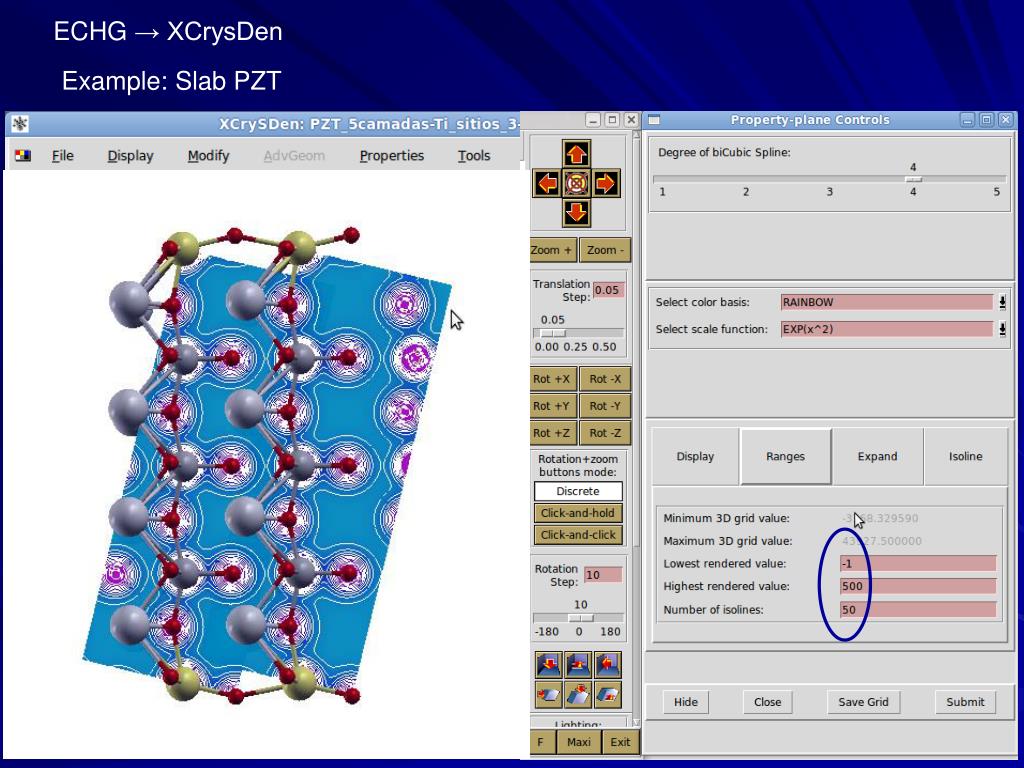
Task: Click the tilted-plane icon with arrow at its left edge
Action: tap(549, 695)
